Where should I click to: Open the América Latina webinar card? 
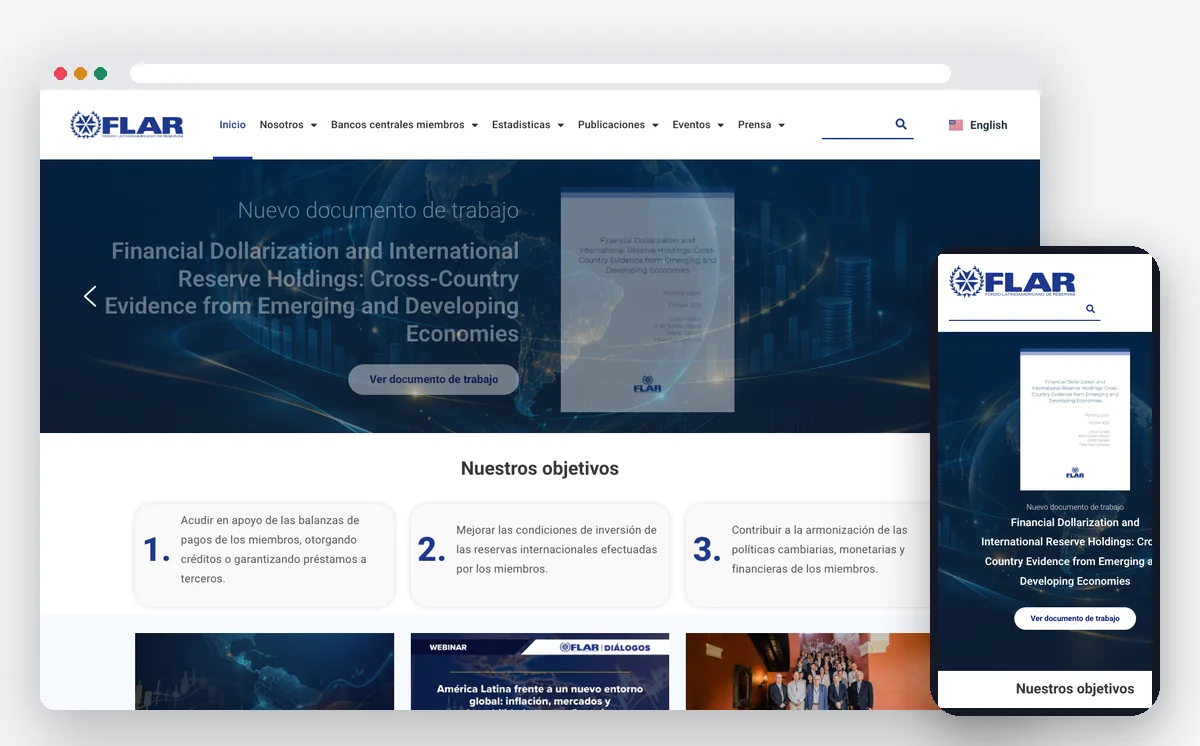(540, 671)
